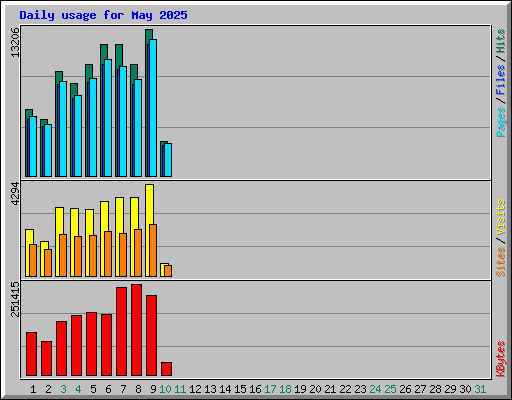This screenshot has height=400, width=512.
Task: Select day "15" on the x-axis
Action: (240, 389)
